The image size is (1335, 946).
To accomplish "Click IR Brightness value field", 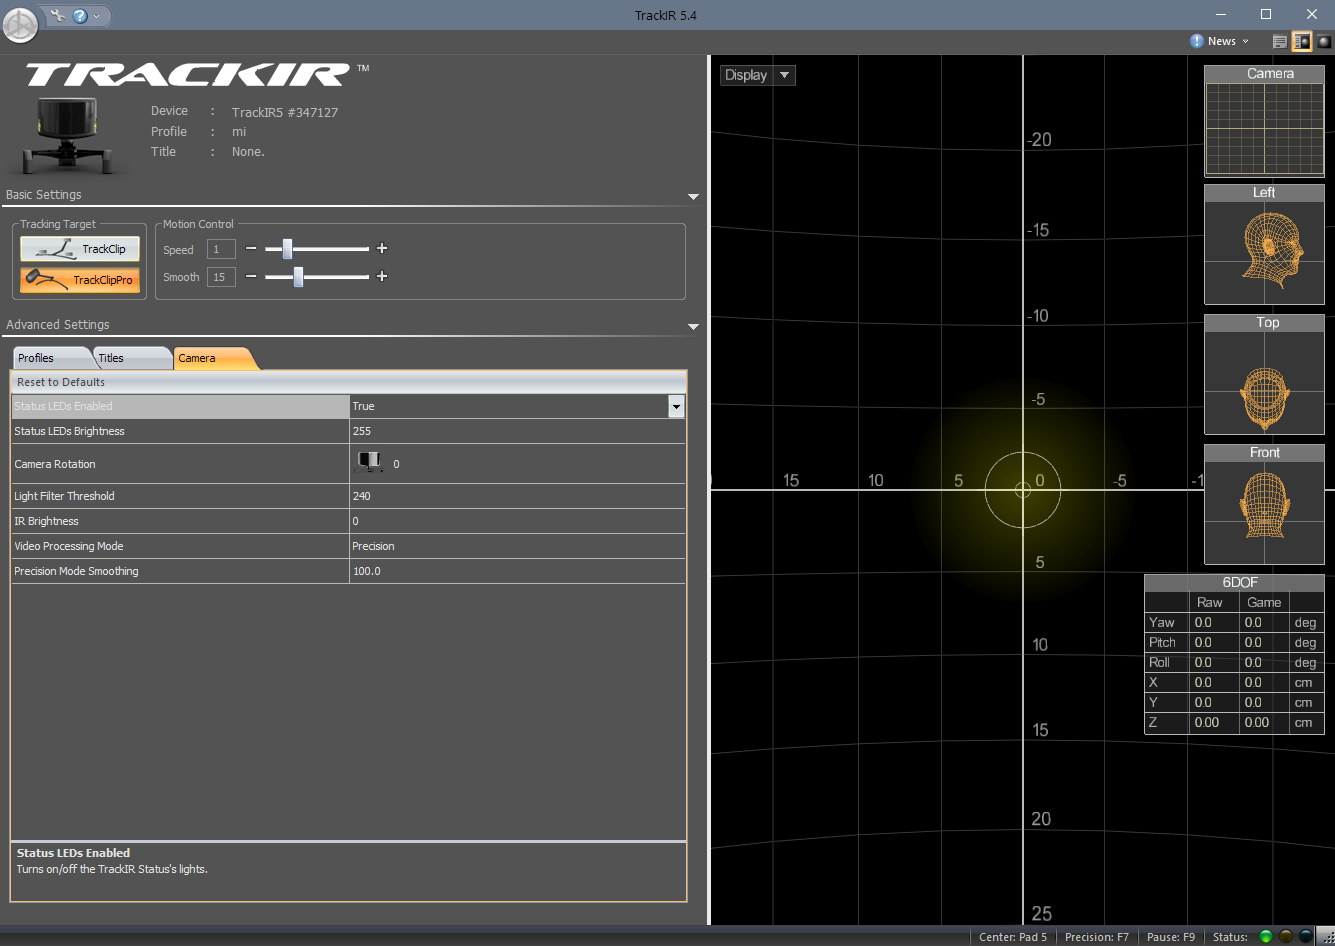I will coord(517,521).
